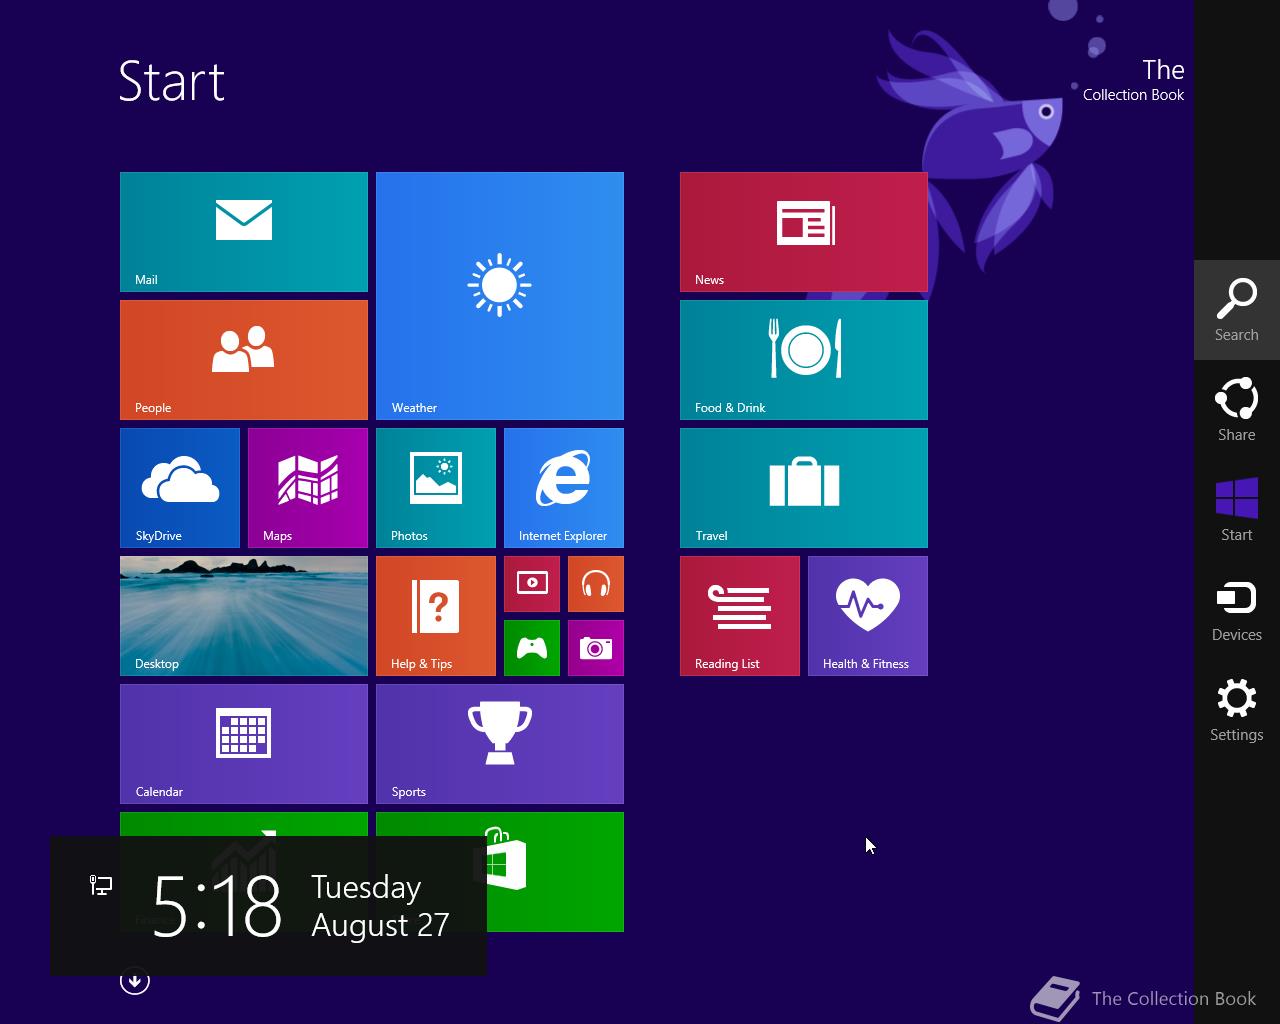The width and height of the screenshot is (1280, 1024).
Task: Select the Devices charm
Action: pyautogui.click(x=1237, y=610)
